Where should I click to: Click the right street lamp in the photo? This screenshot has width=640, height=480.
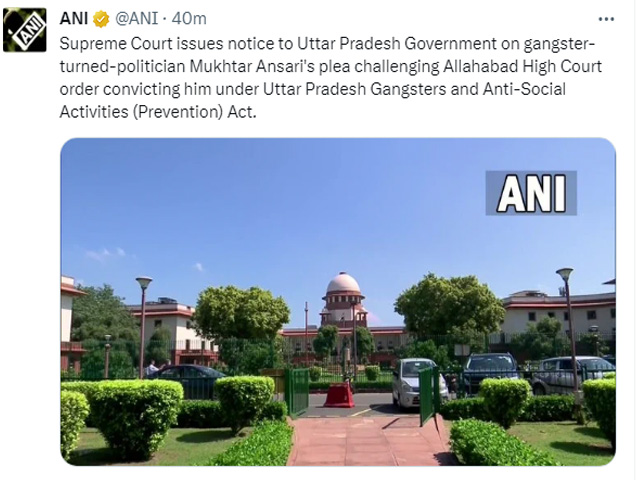tap(569, 327)
